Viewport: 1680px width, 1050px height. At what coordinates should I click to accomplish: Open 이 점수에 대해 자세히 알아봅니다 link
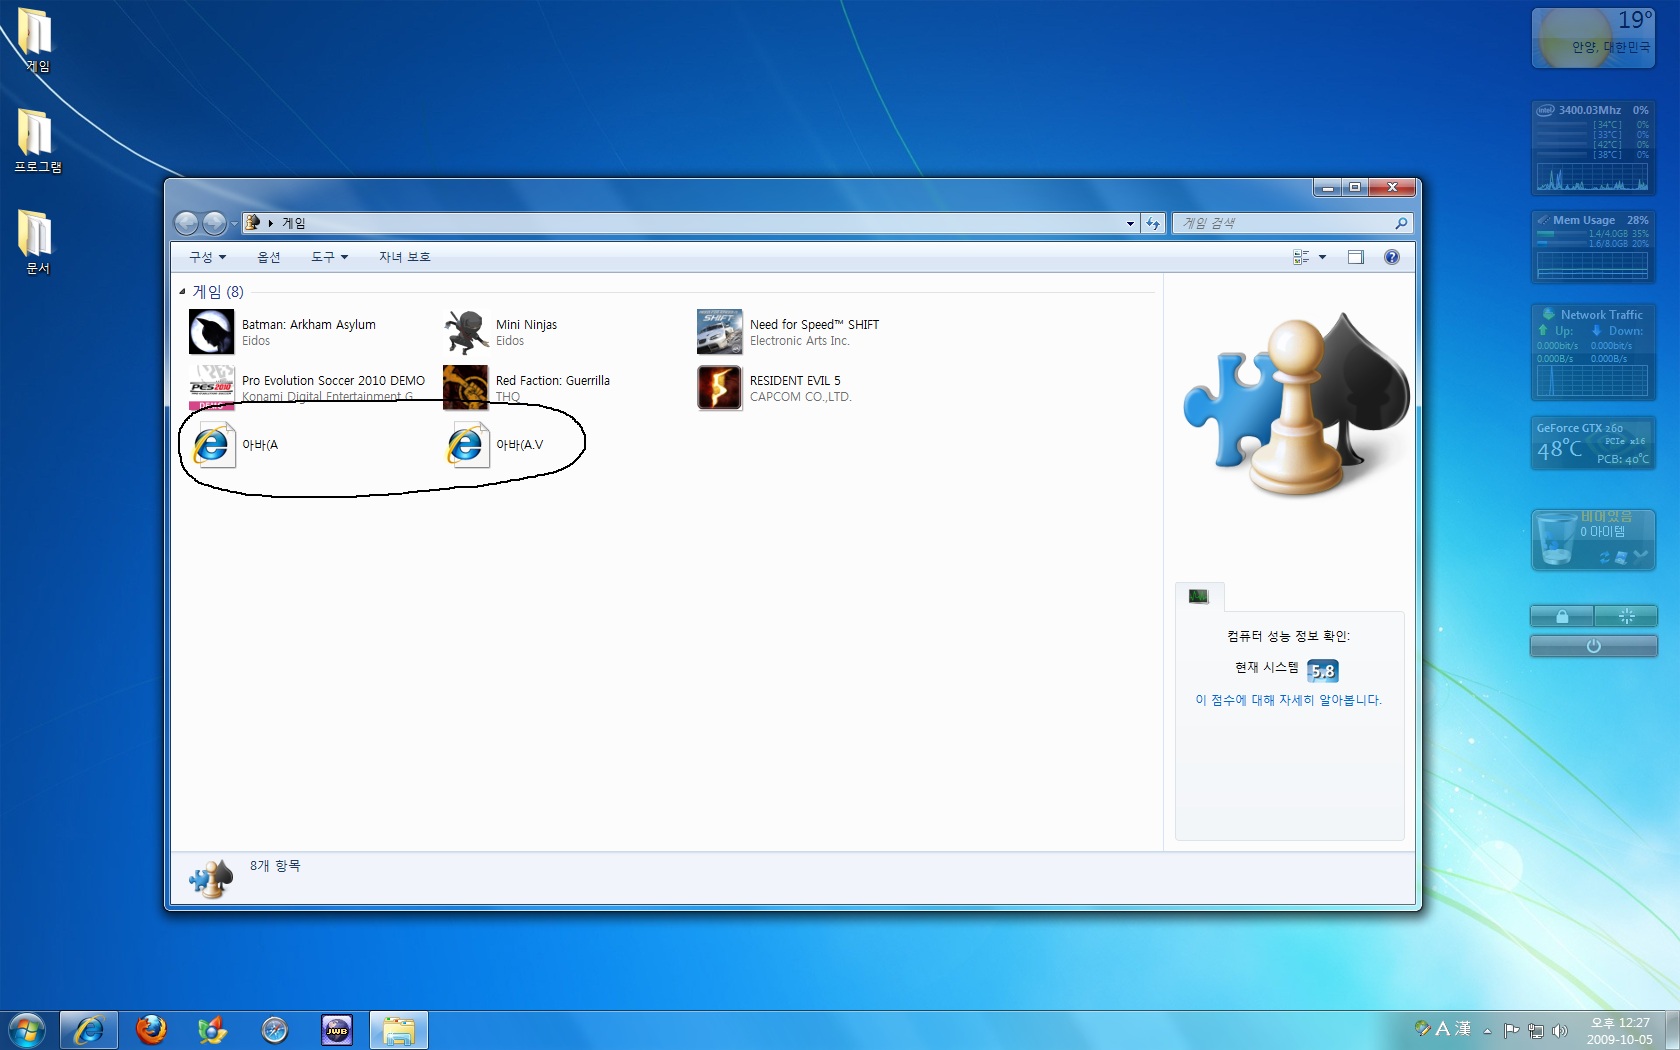tap(1288, 700)
